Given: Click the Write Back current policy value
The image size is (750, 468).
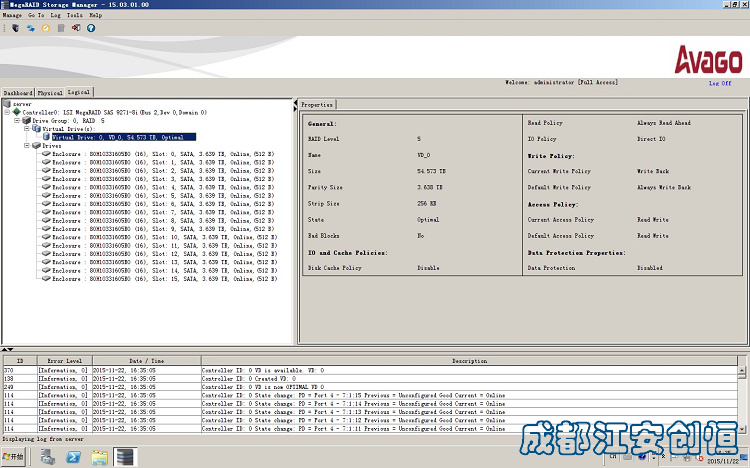Looking at the screenshot, I should (653, 171).
